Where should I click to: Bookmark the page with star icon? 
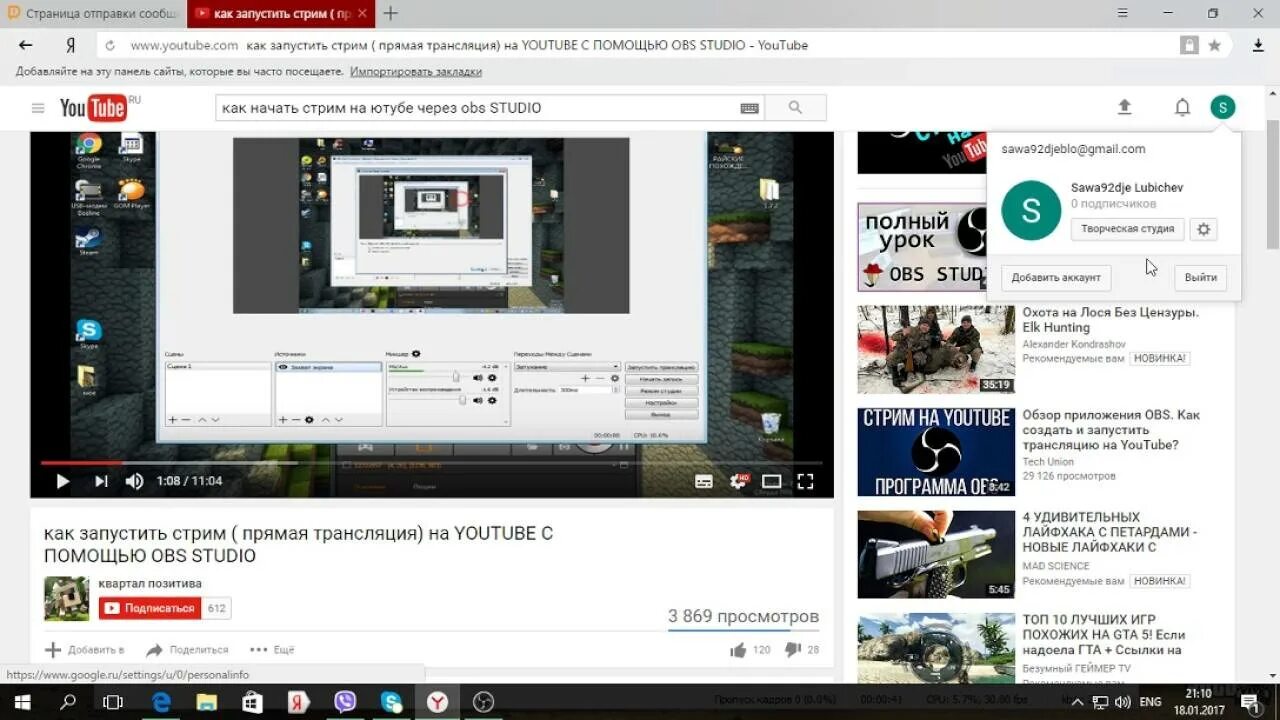(x=1214, y=45)
